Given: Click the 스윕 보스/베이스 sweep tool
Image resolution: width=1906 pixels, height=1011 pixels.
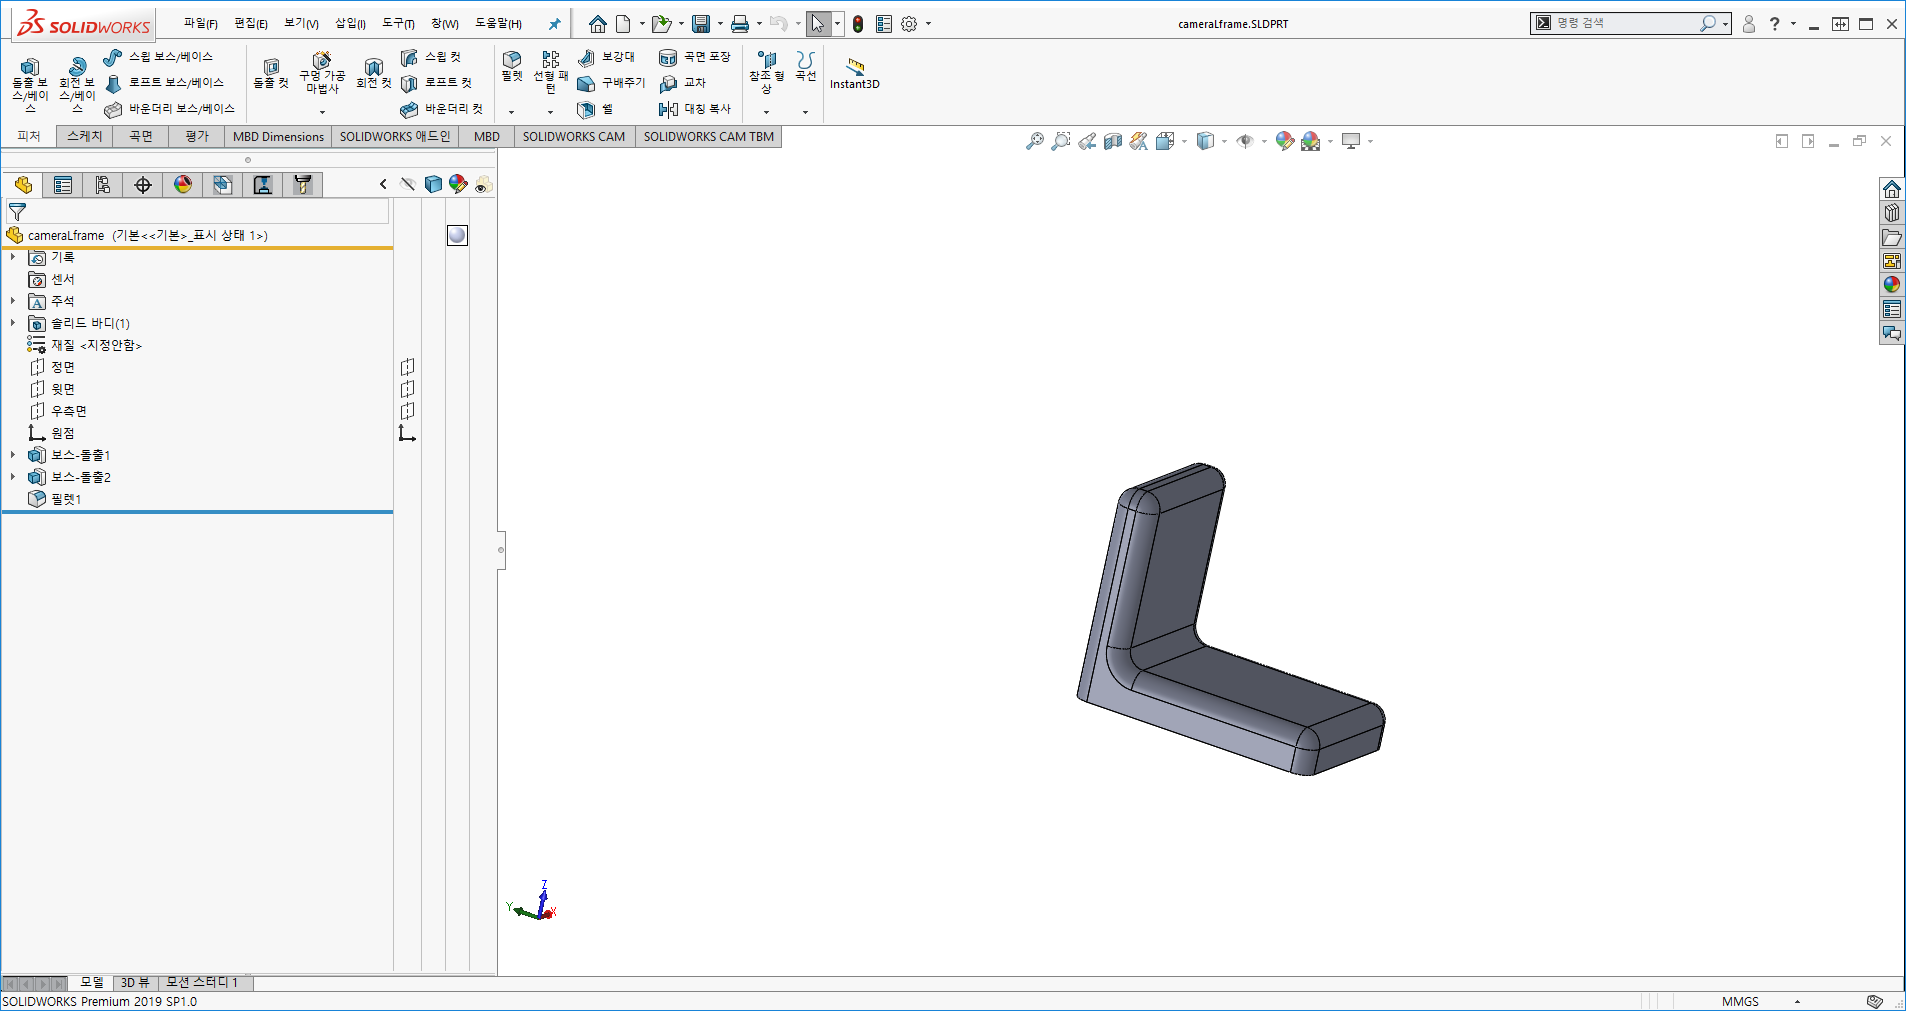Looking at the screenshot, I should coord(158,57).
